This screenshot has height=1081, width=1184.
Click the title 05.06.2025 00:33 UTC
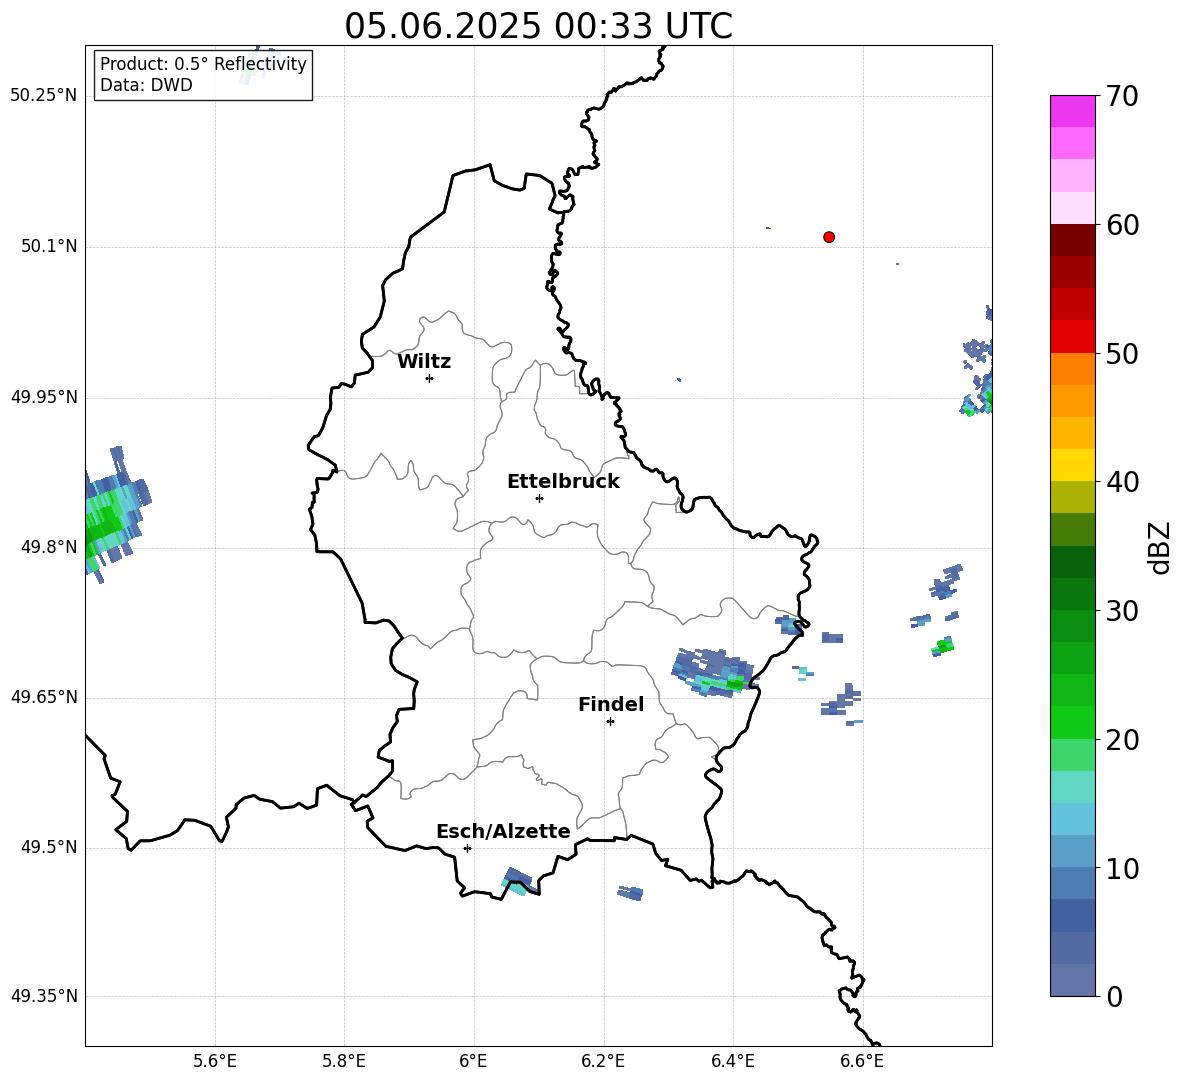point(538,26)
